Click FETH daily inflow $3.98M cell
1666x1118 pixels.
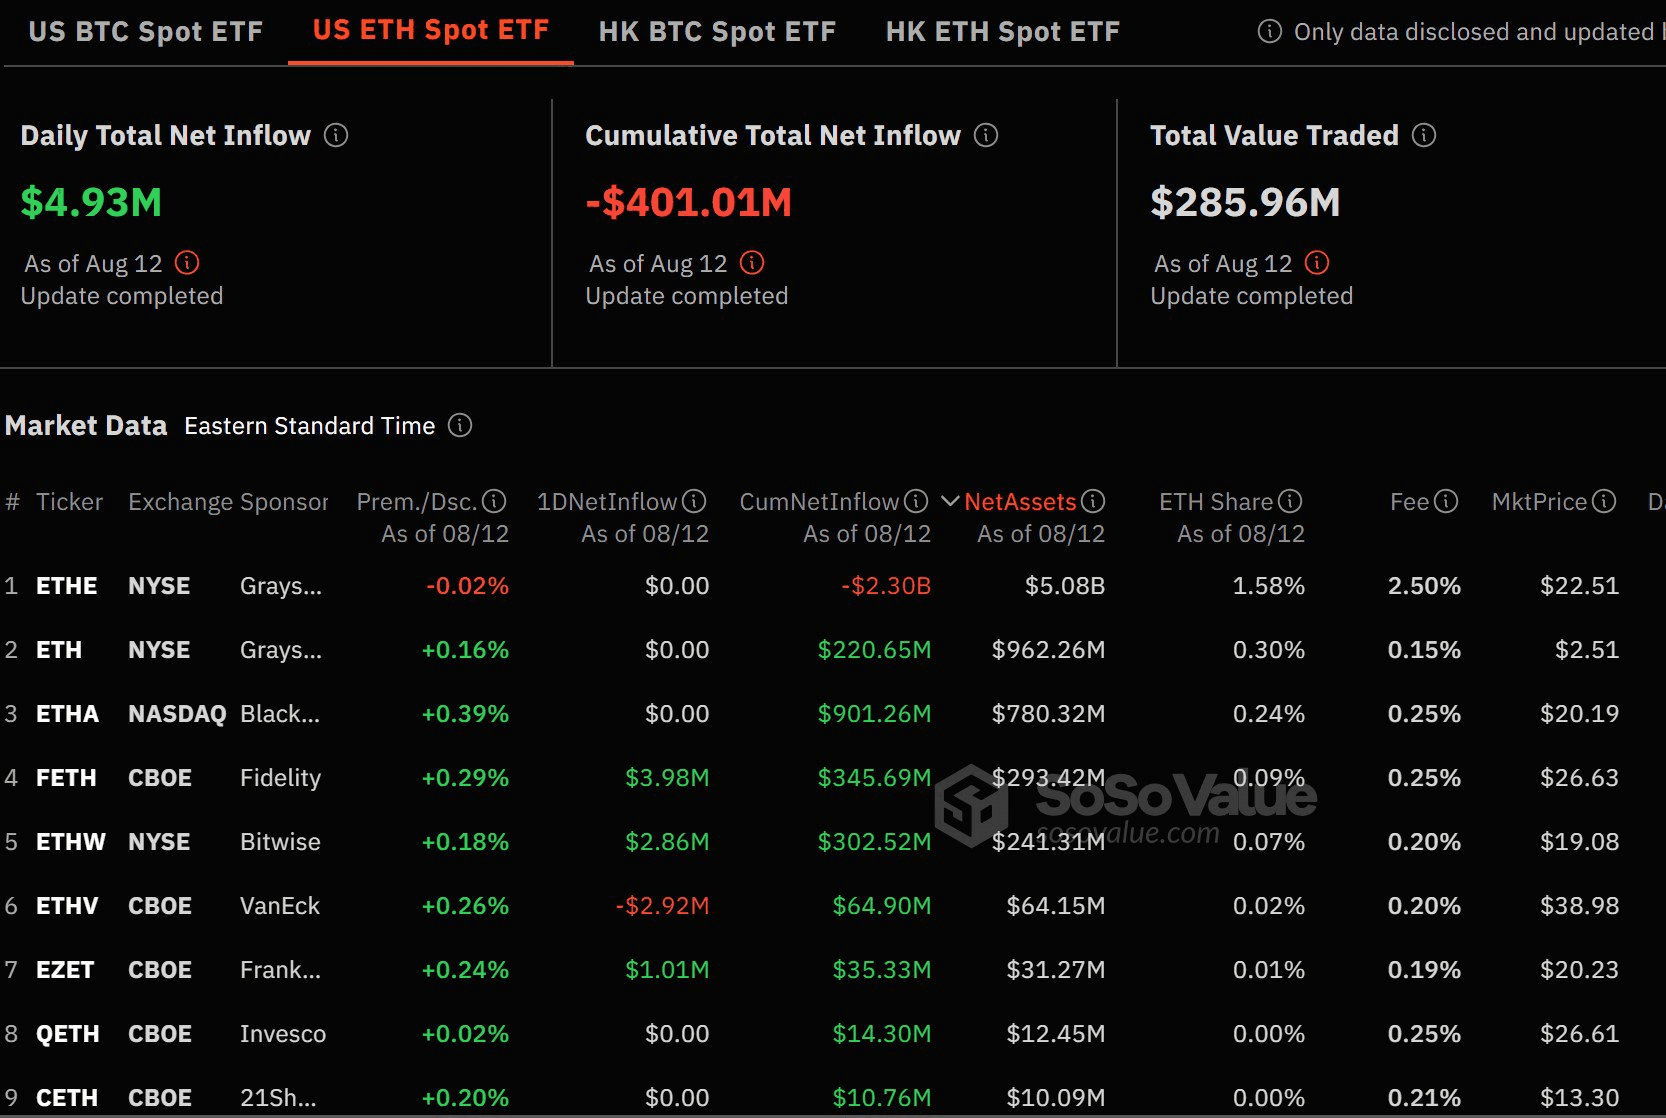tap(667, 778)
